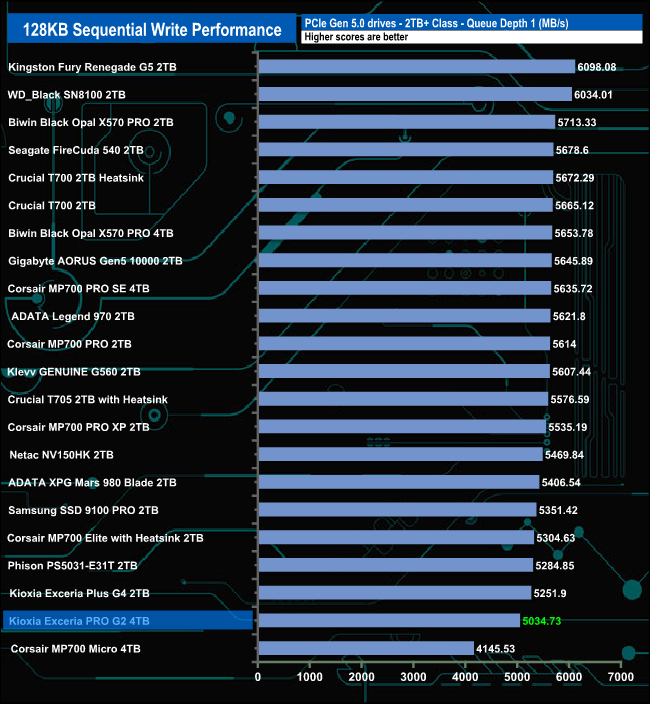650x704 pixels.
Task: Select the 'Kingston Fury Renegade G5 2TB' label
Action: click(x=92, y=67)
